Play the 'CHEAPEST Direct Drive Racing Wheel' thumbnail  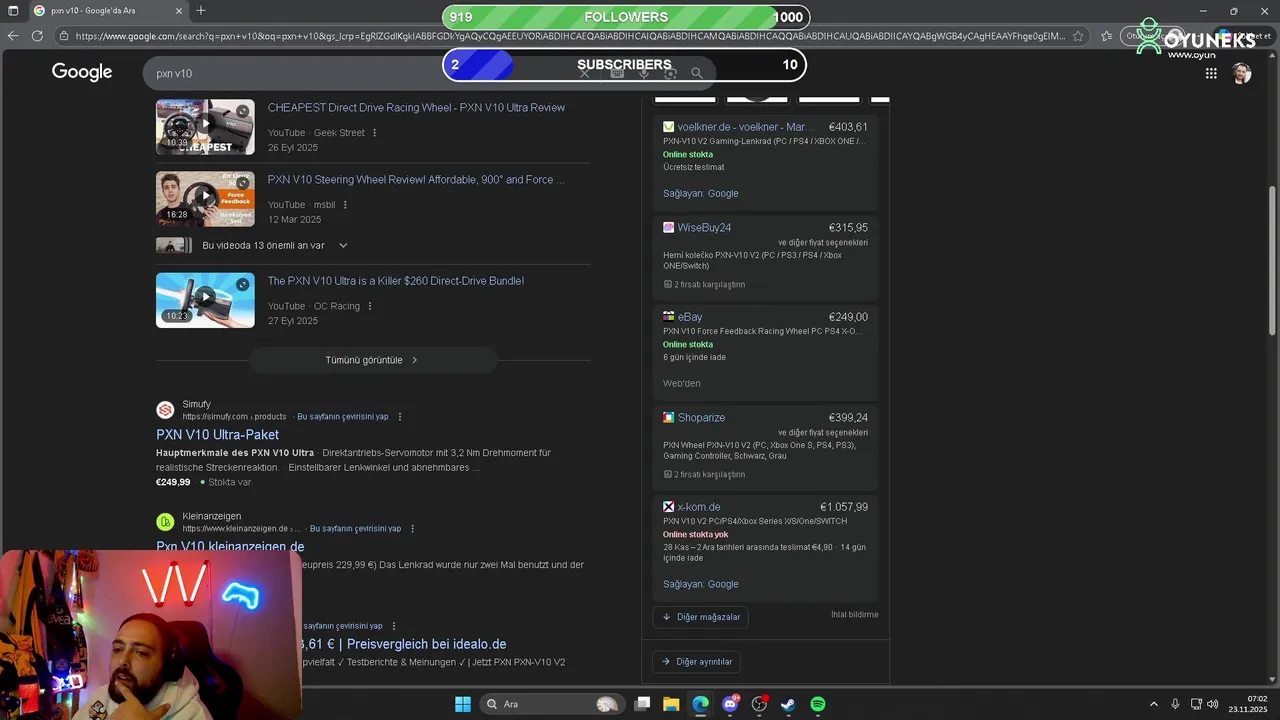coord(205,126)
